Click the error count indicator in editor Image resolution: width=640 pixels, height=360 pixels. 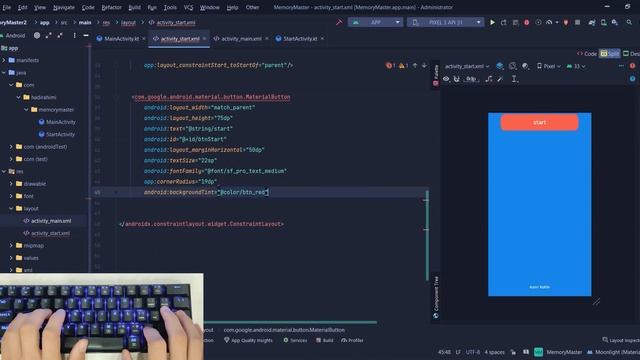(391, 65)
